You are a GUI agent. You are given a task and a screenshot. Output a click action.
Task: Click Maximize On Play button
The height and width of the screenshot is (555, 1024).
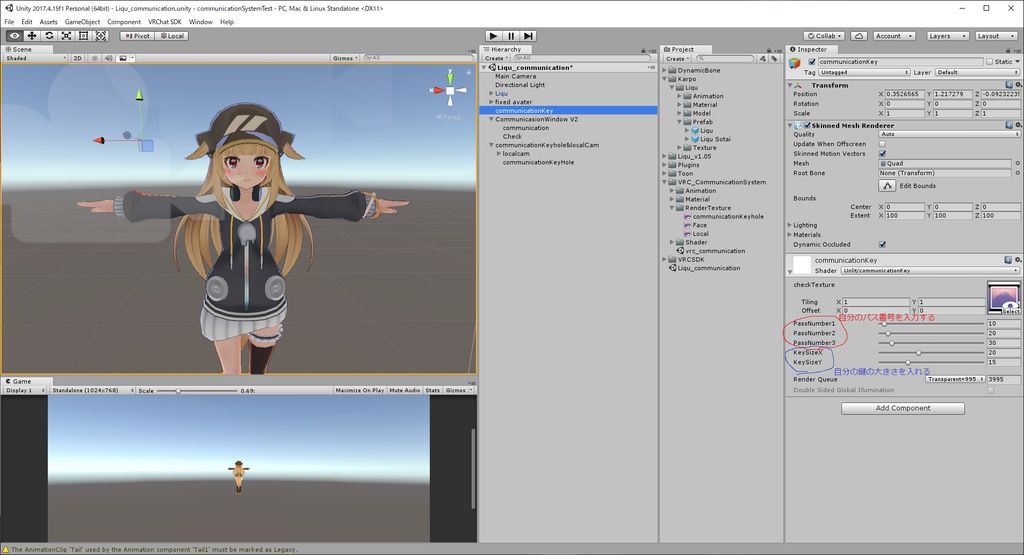(x=360, y=390)
